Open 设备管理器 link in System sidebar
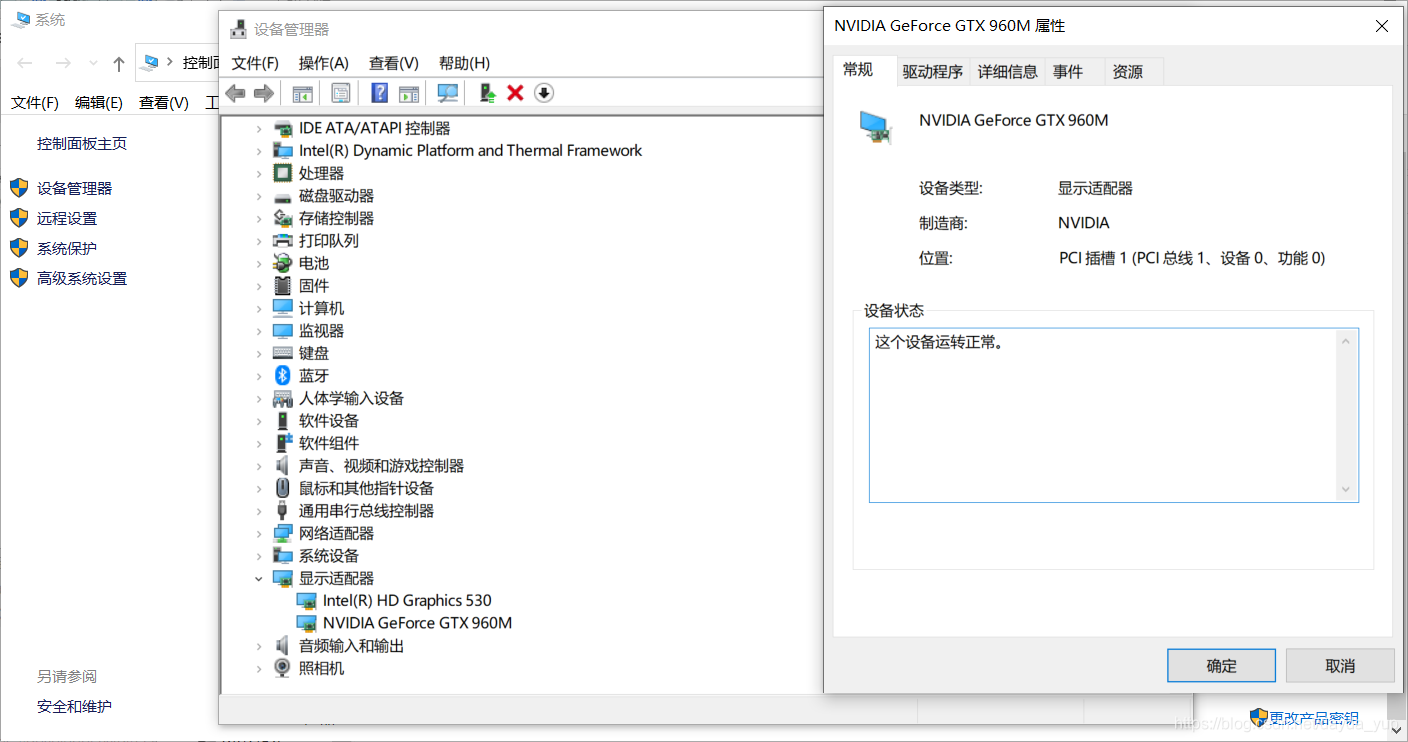Screen dimensions: 1408x742 [74, 188]
